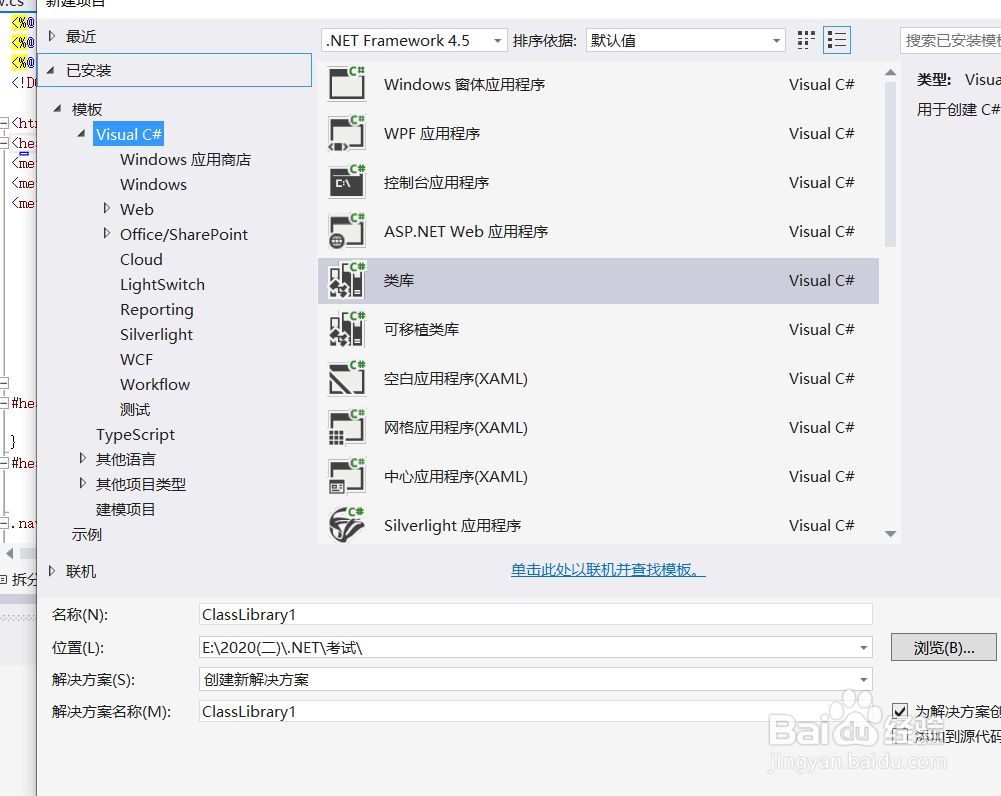Image resolution: width=1001 pixels, height=796 pixels.
Task: Select the WCF tree item
Action: point(136,359)
